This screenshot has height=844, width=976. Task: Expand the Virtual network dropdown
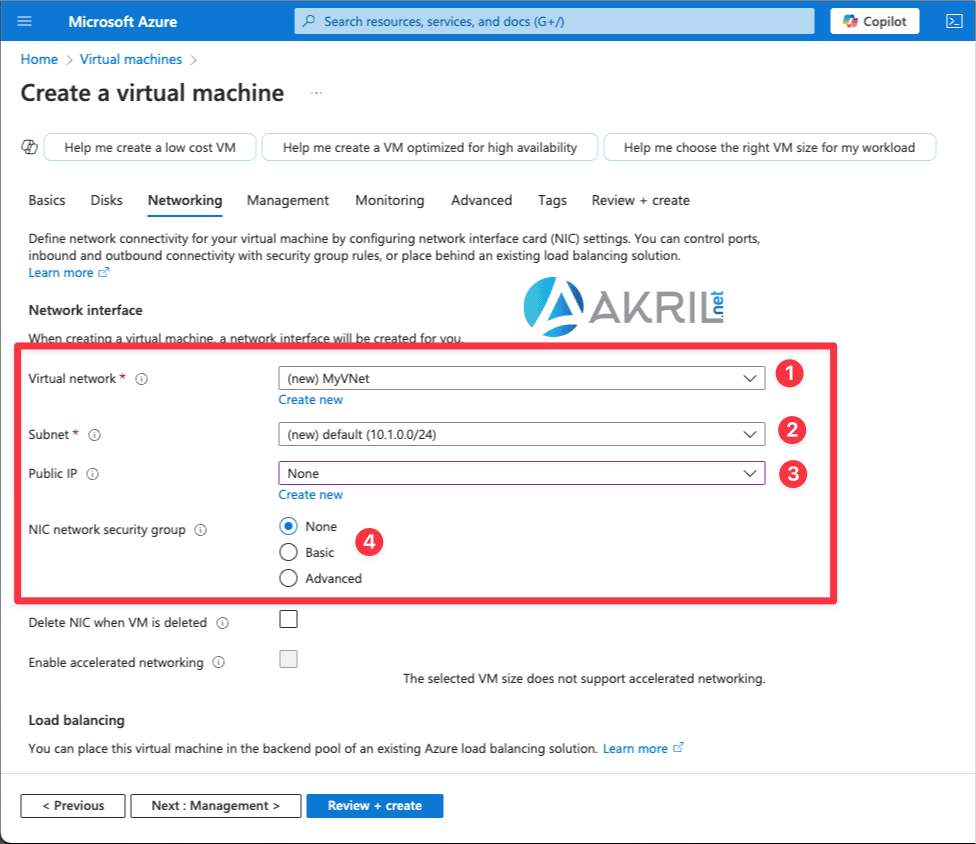pyautogui.click(x=522, y=378)
